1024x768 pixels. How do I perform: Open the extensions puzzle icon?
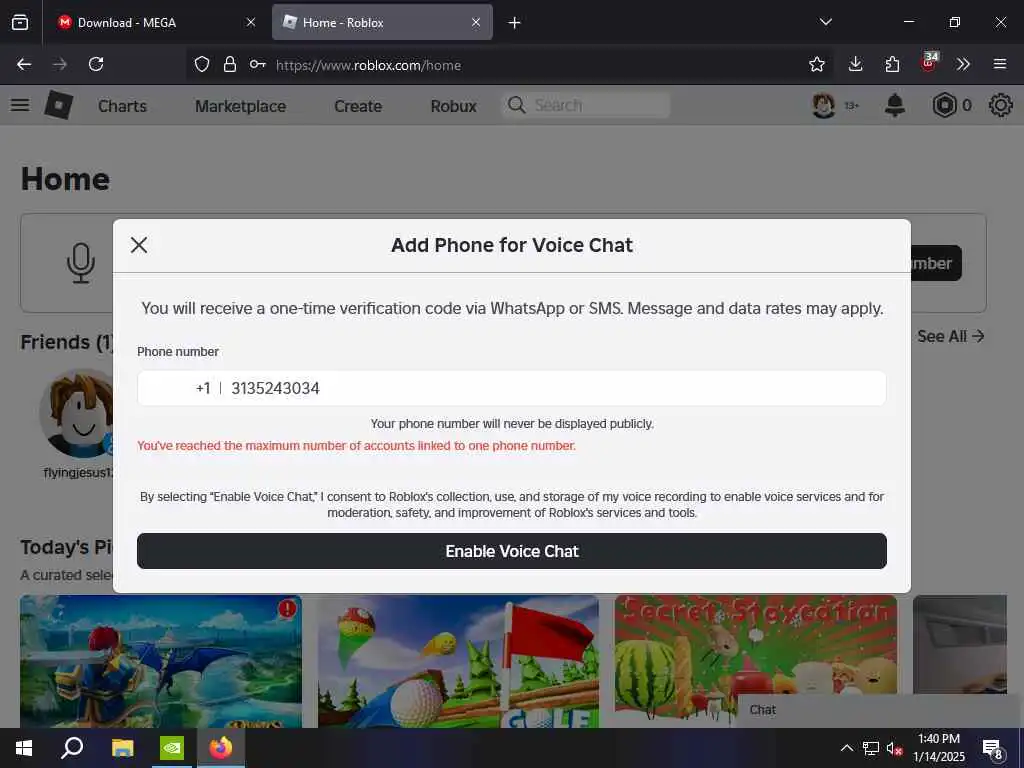click(892, 64)
